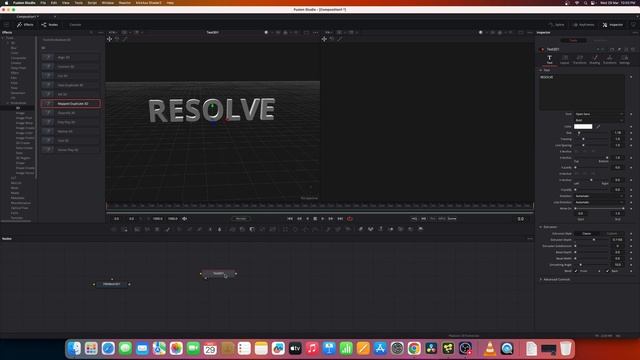Open the Script menu
Screen dimensions: 640x360
92,2
